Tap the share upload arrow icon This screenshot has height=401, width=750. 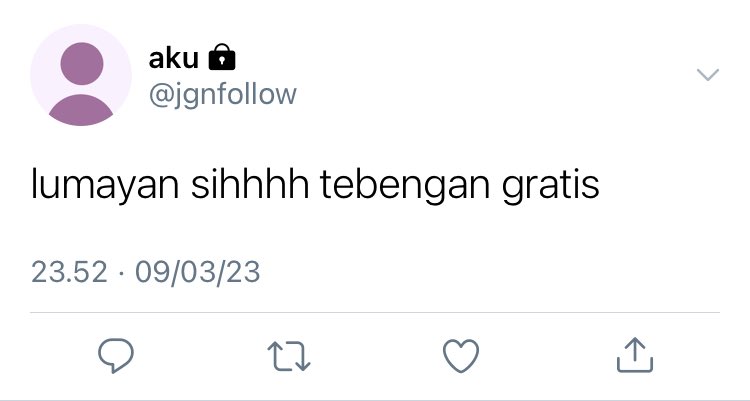[635, 355]
